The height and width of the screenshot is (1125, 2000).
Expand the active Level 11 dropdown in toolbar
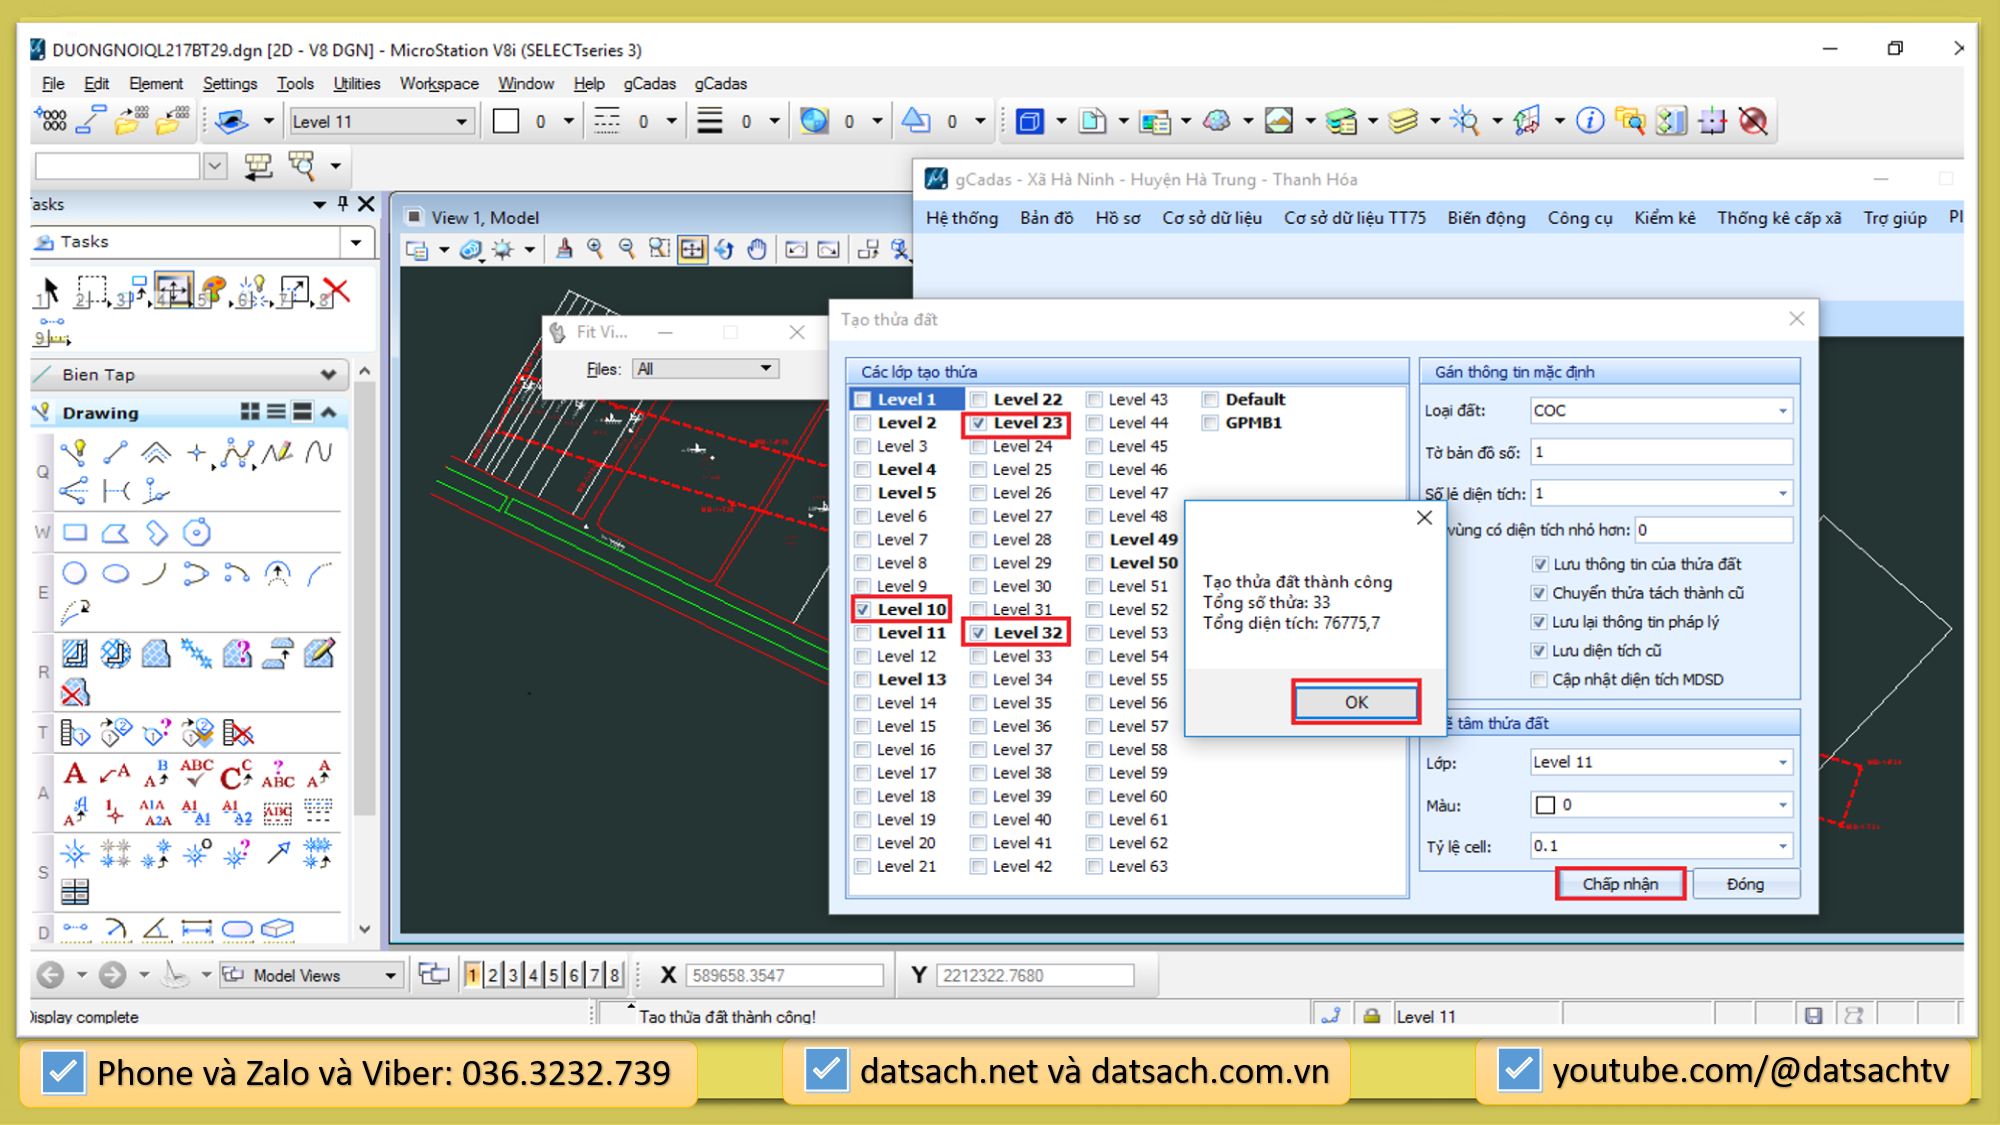(x=461, y=122)
